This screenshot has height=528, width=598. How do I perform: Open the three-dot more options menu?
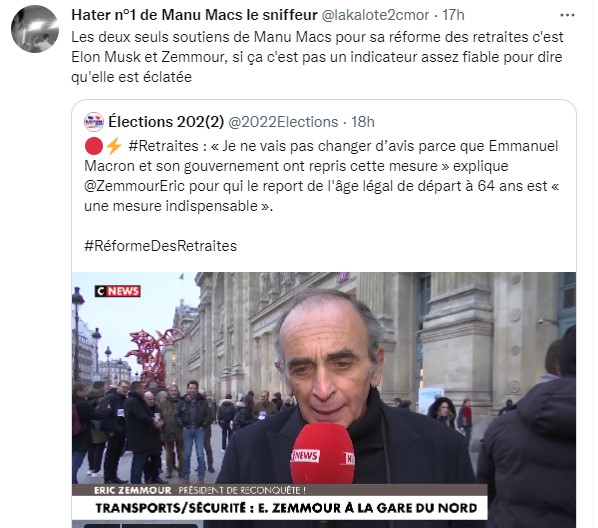567,15
